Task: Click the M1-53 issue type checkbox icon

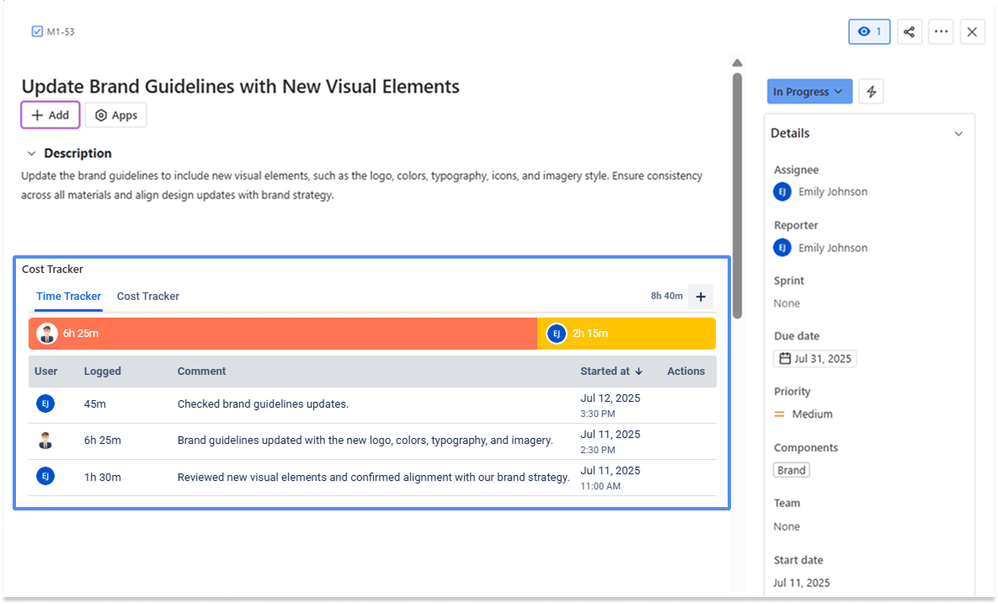Action: click(37, 31)
